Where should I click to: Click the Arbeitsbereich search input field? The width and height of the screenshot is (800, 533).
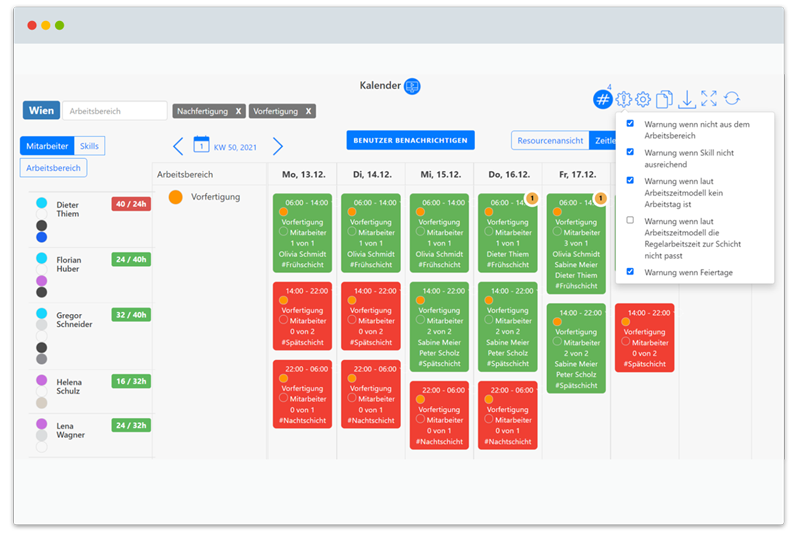pyautogui.click(x=115, y=111)
